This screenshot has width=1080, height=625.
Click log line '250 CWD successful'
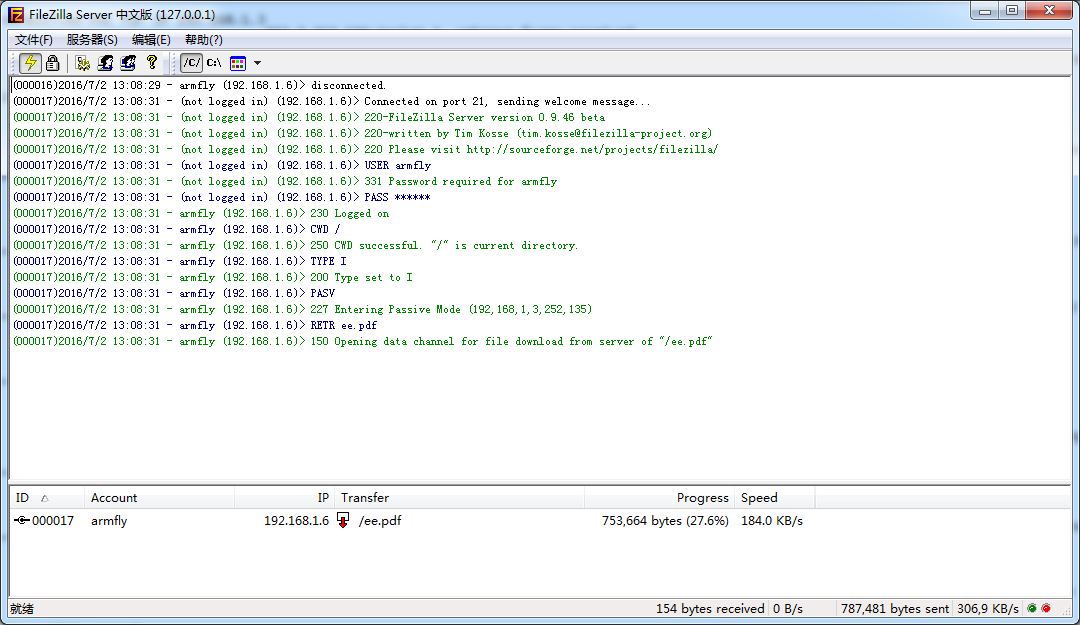tap(295, 245)
